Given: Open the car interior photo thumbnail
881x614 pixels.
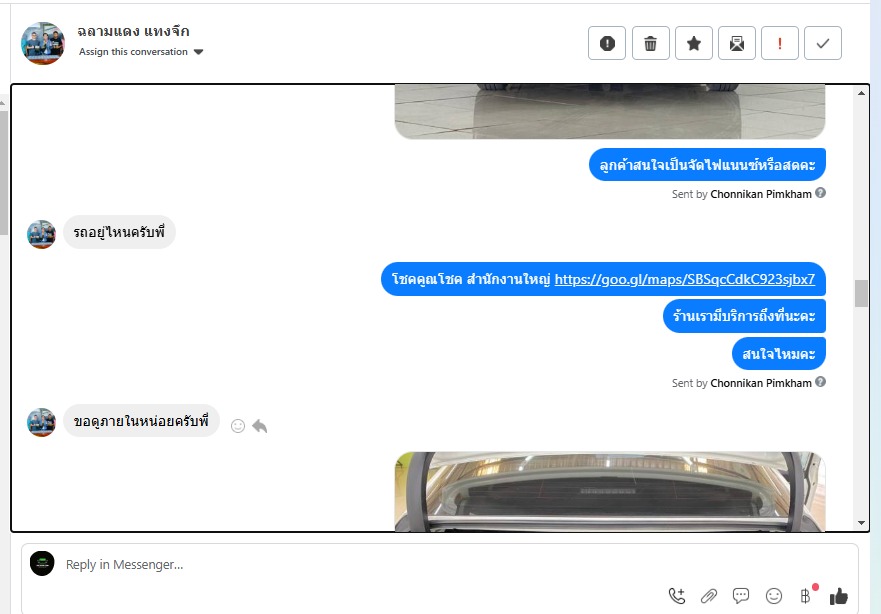Looking at the screenshot, I should [x=610, y=492].
